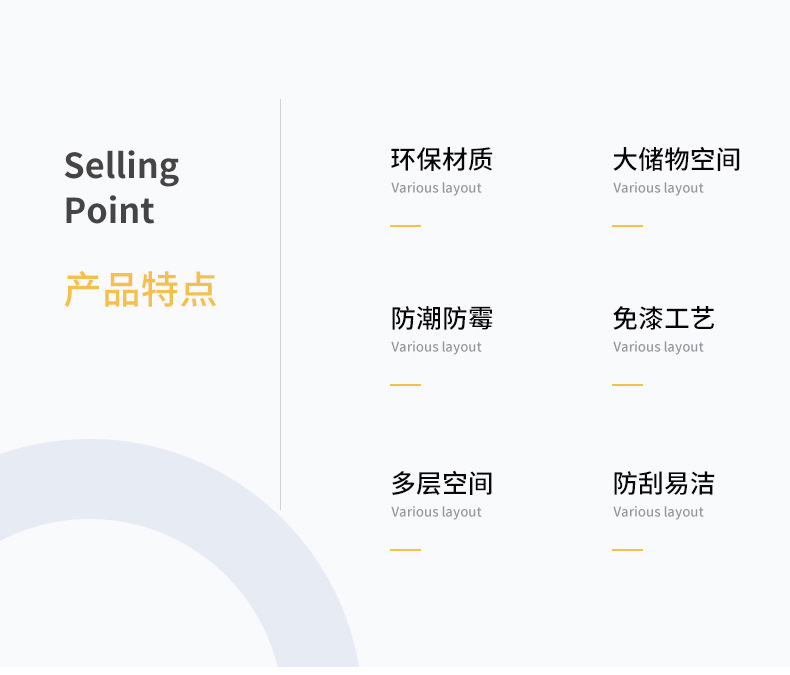Screen dimensions: 790x675
Task: Click the yellow 产品特点 title
Action: (x=140, y=290)
